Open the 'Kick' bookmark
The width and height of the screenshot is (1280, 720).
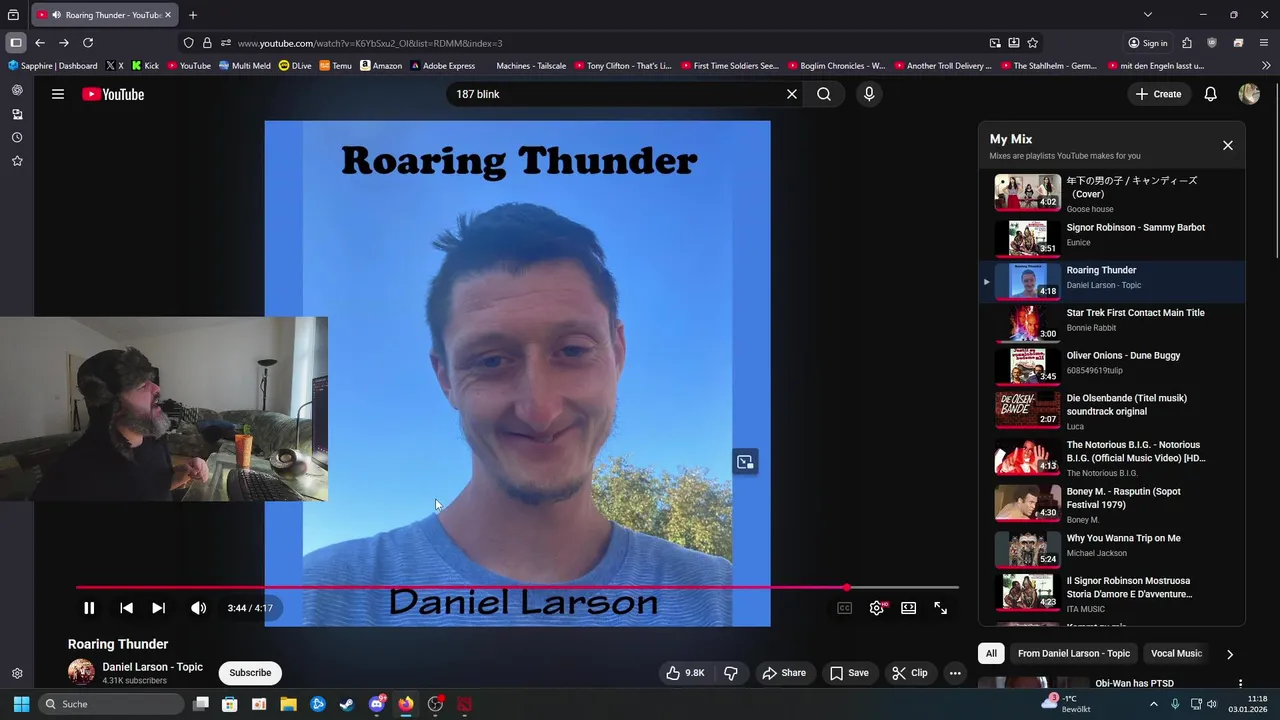click(x=145, y=66)
